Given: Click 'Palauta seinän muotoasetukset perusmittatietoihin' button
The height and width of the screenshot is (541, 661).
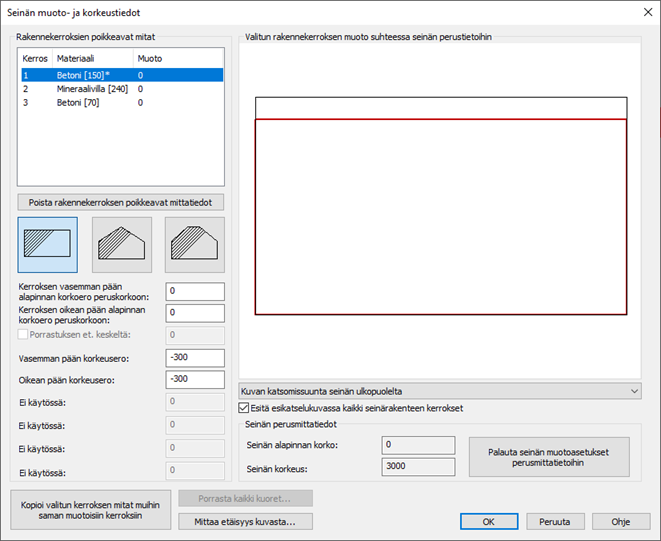Looking at the screenshot, I should [549, 457].
